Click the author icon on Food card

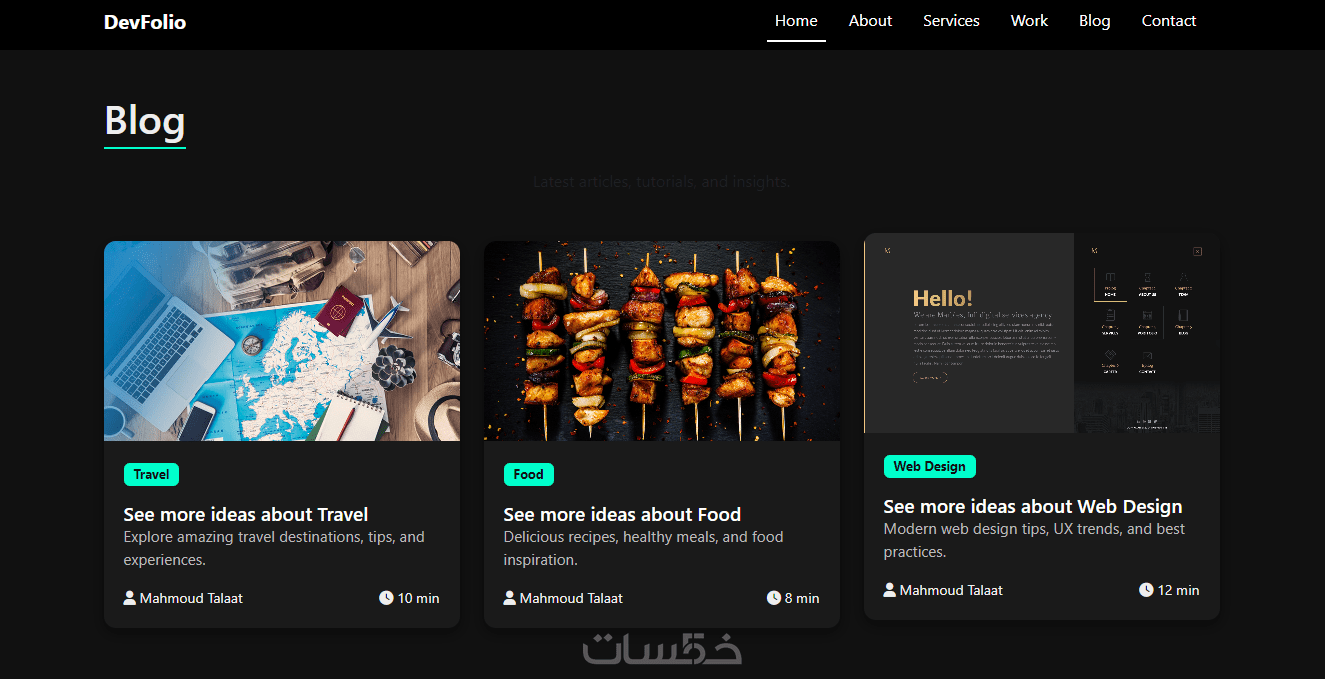(x=509, y=598)
